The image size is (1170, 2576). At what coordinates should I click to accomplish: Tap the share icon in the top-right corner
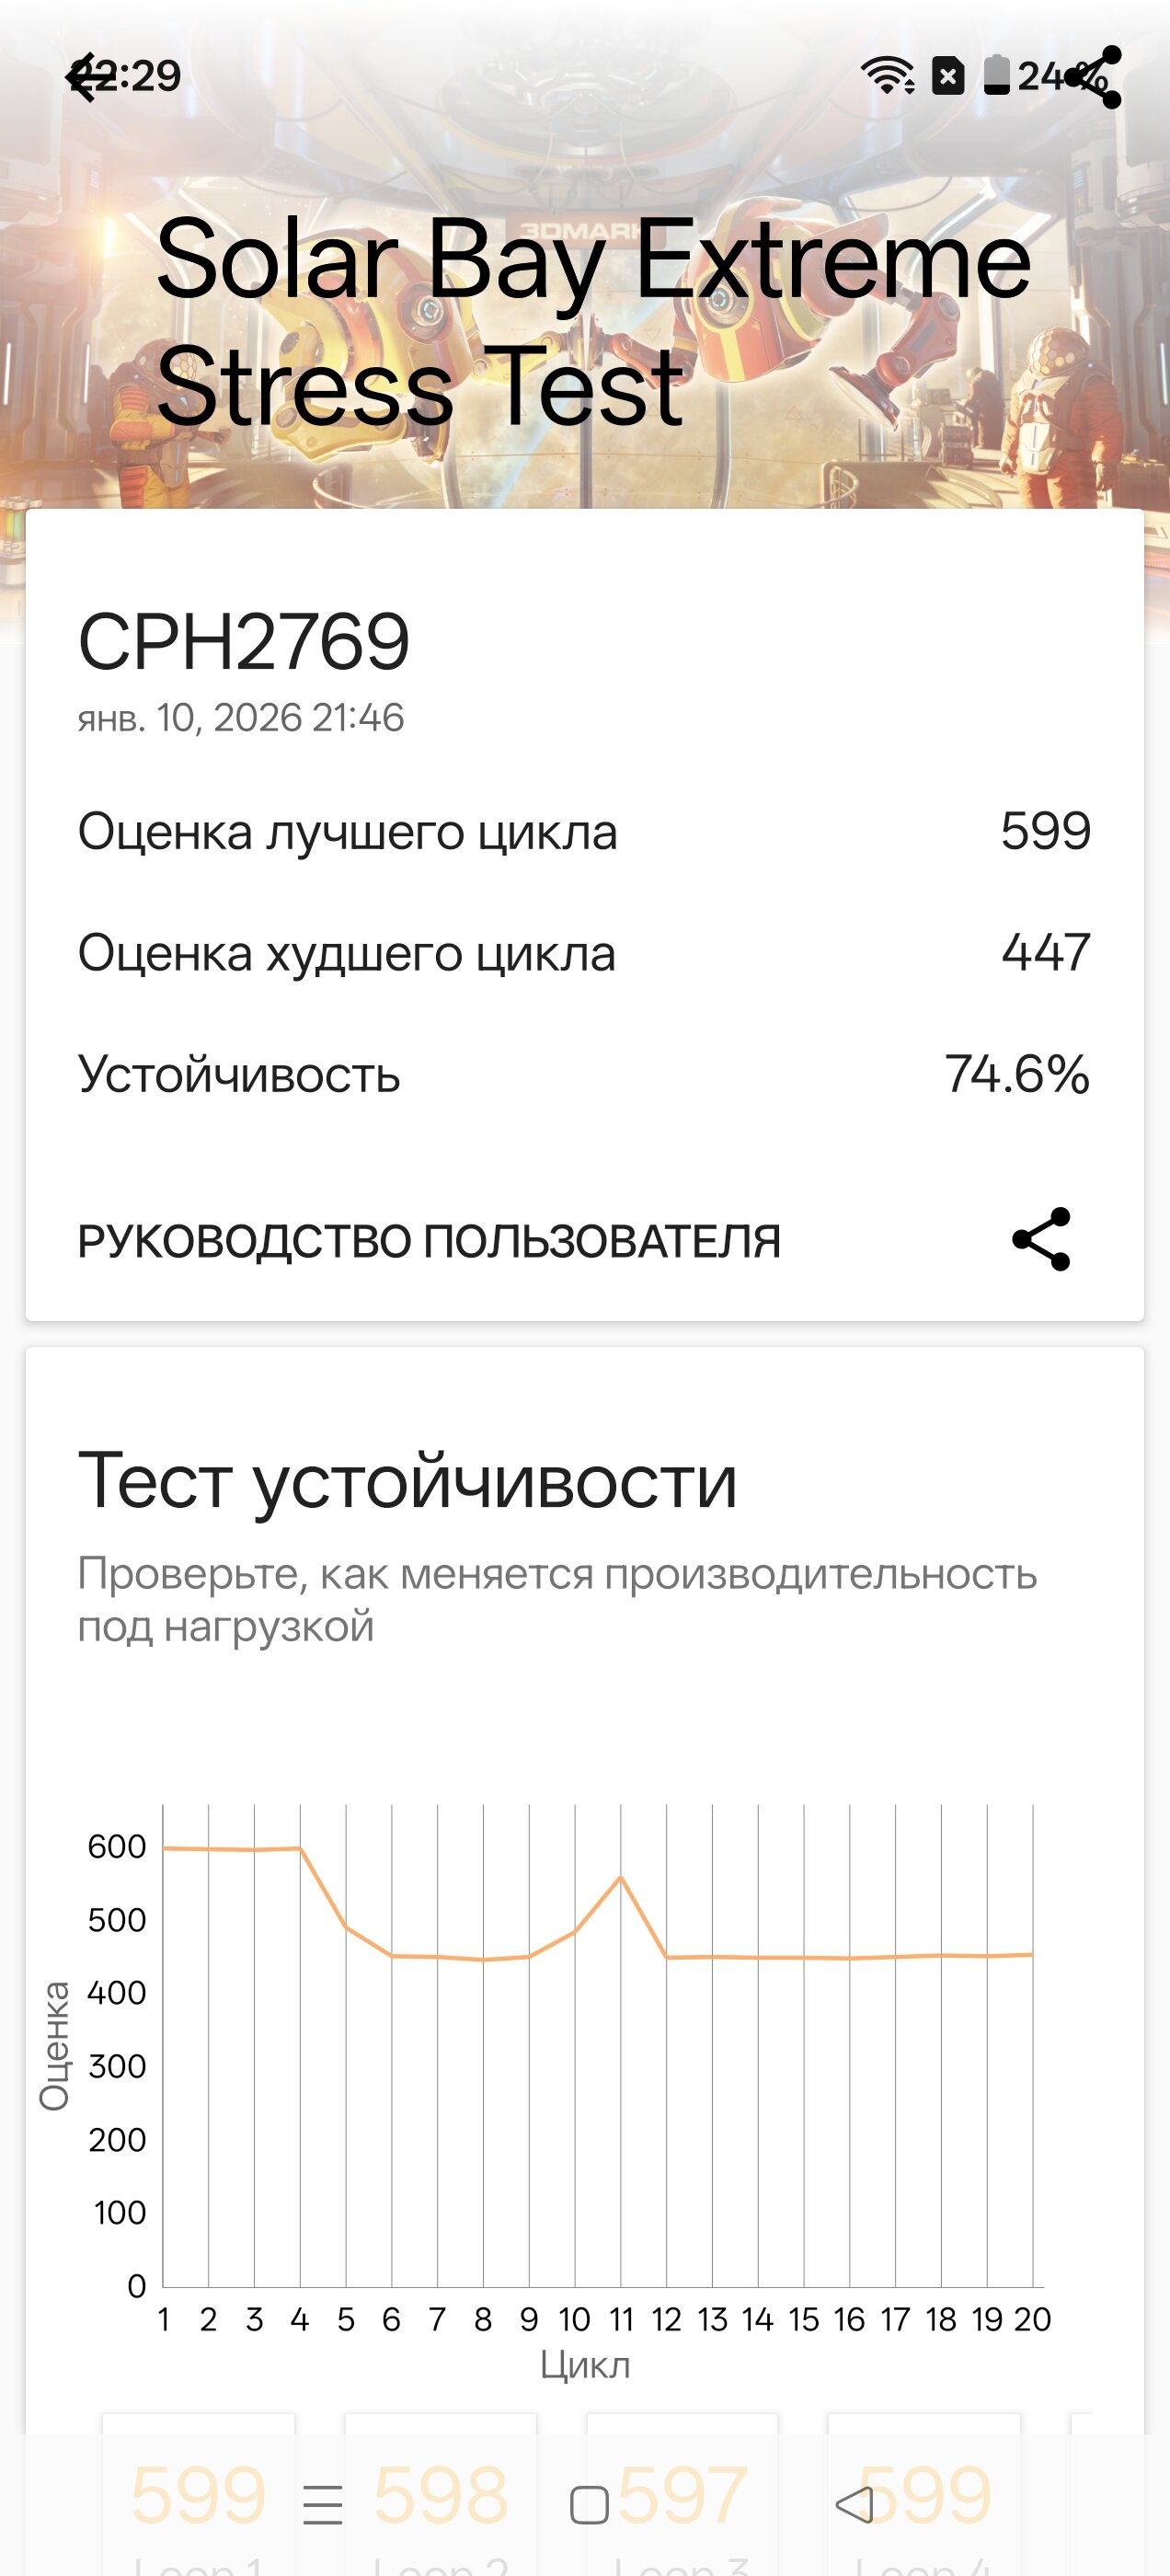coord(1093,77)
